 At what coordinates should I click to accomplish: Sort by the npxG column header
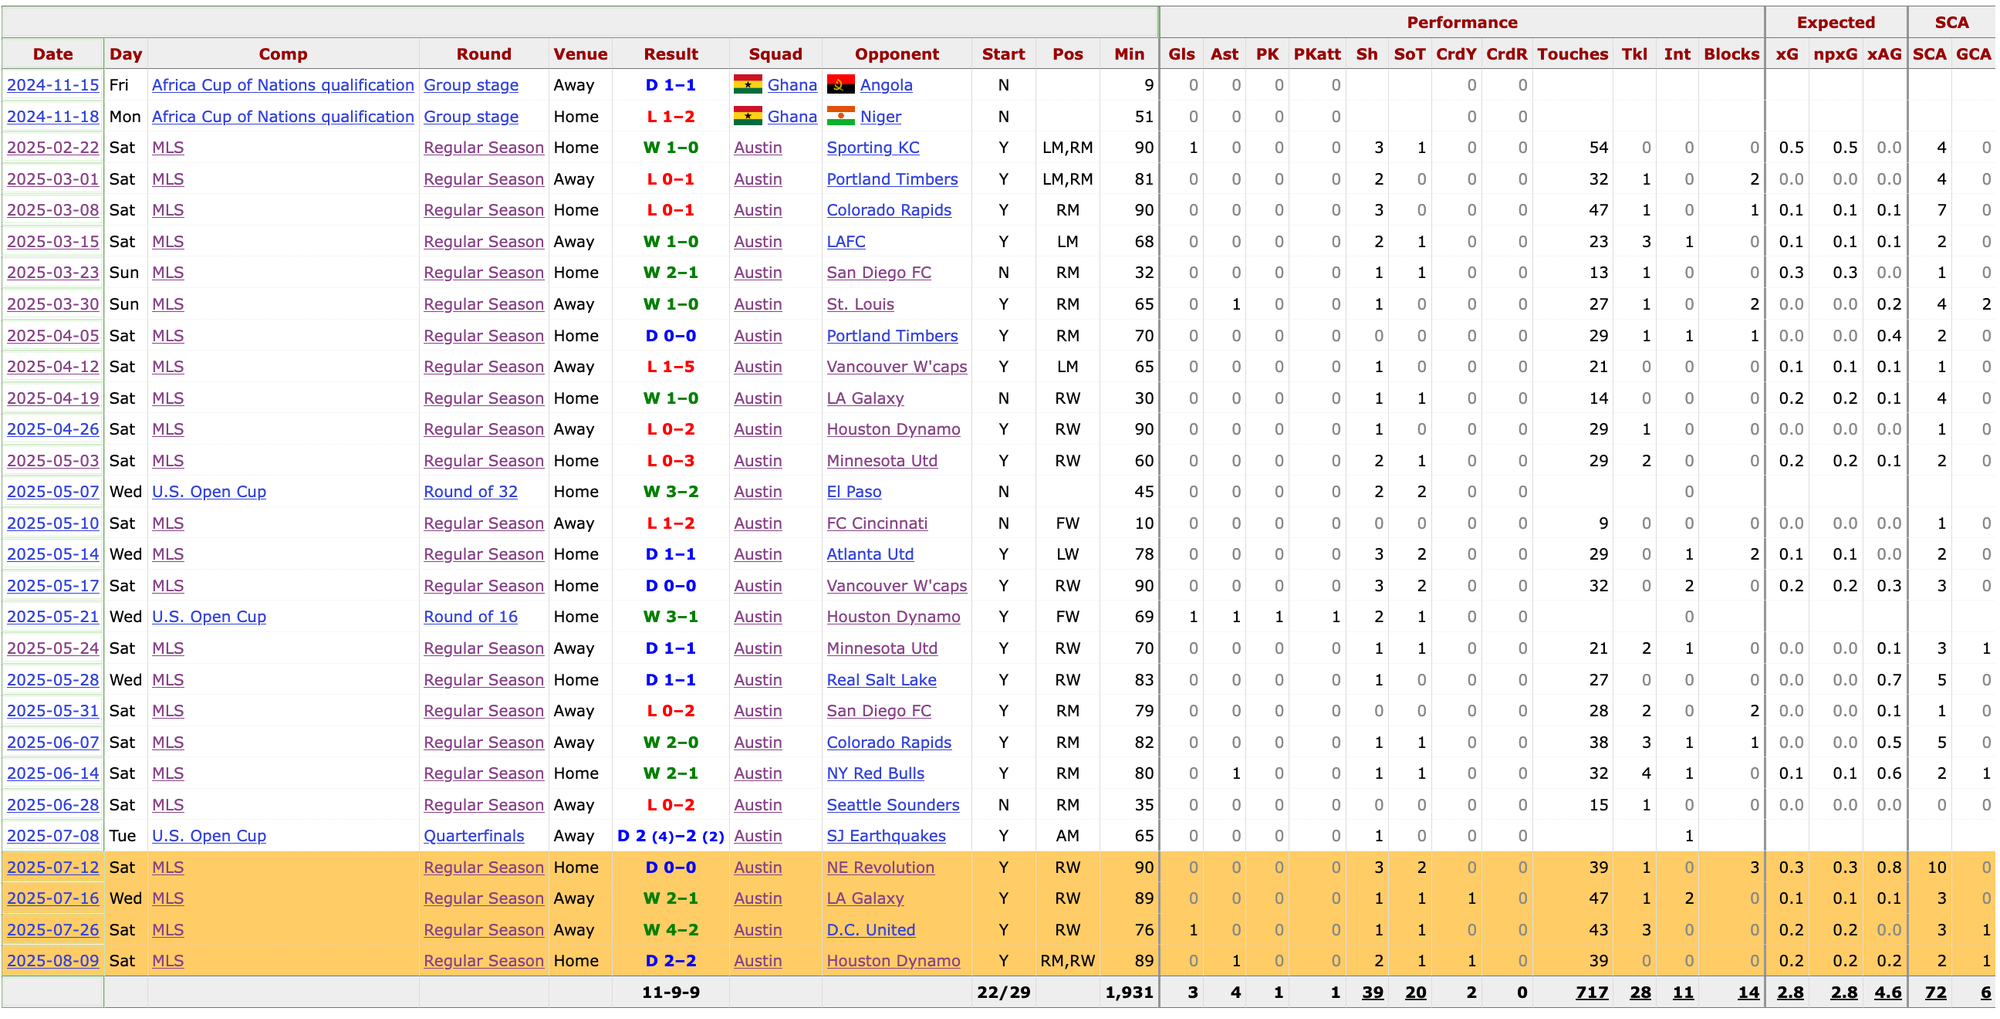pos(1836,54)
